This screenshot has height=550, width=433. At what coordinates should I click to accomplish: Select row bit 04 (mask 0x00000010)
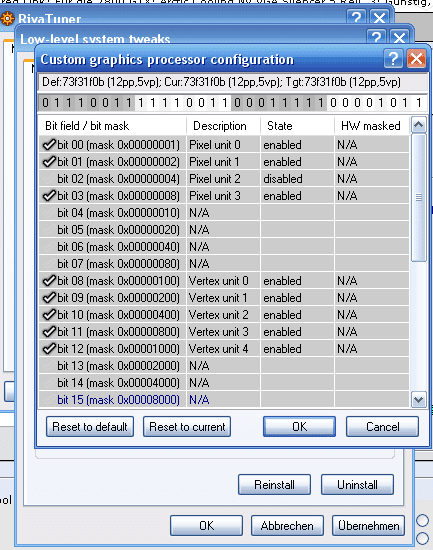[224, 213]
